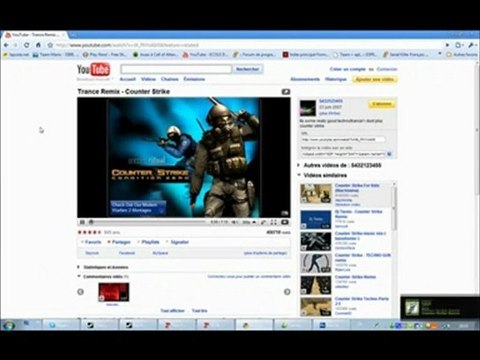
Task: Rate the video using the red stars
Action: click(x=89, y=232)
